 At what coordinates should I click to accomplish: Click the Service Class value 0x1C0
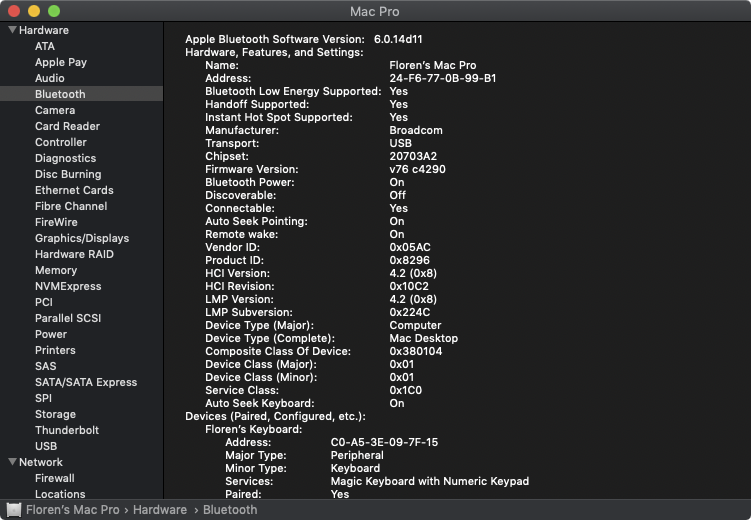click(406, 390)
